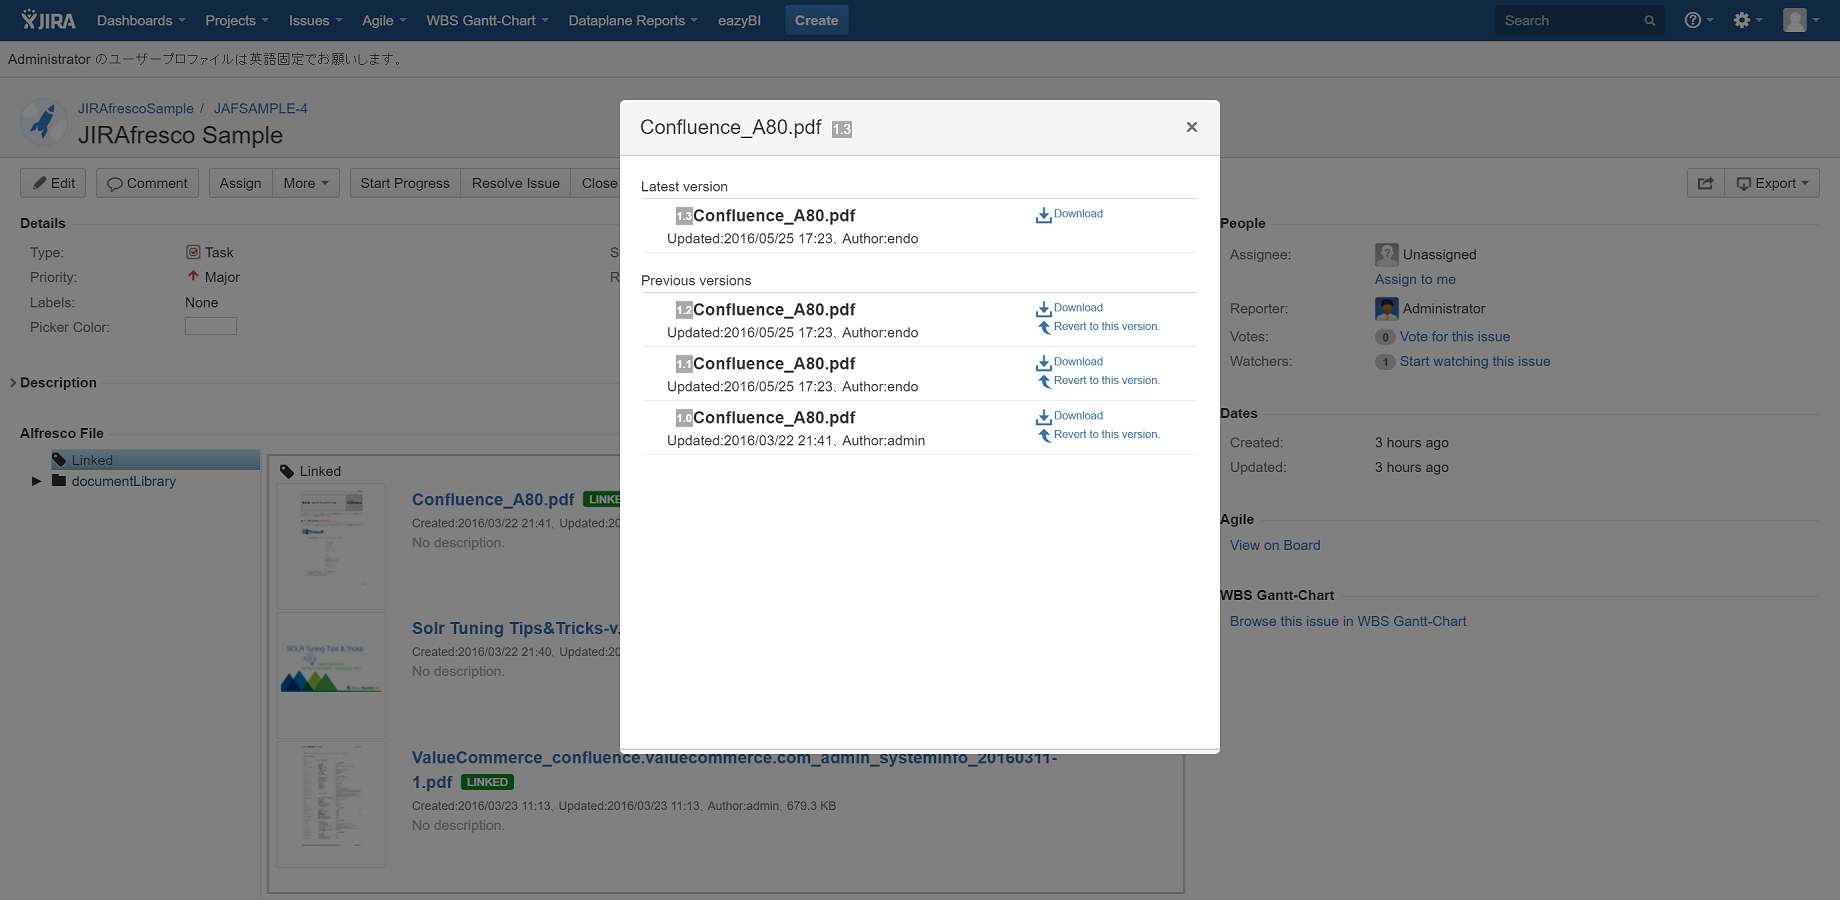This screenshot has width=1840, height=900.
Task: Click revert arrow icon for version 1.1
Action: (1044, 381)
